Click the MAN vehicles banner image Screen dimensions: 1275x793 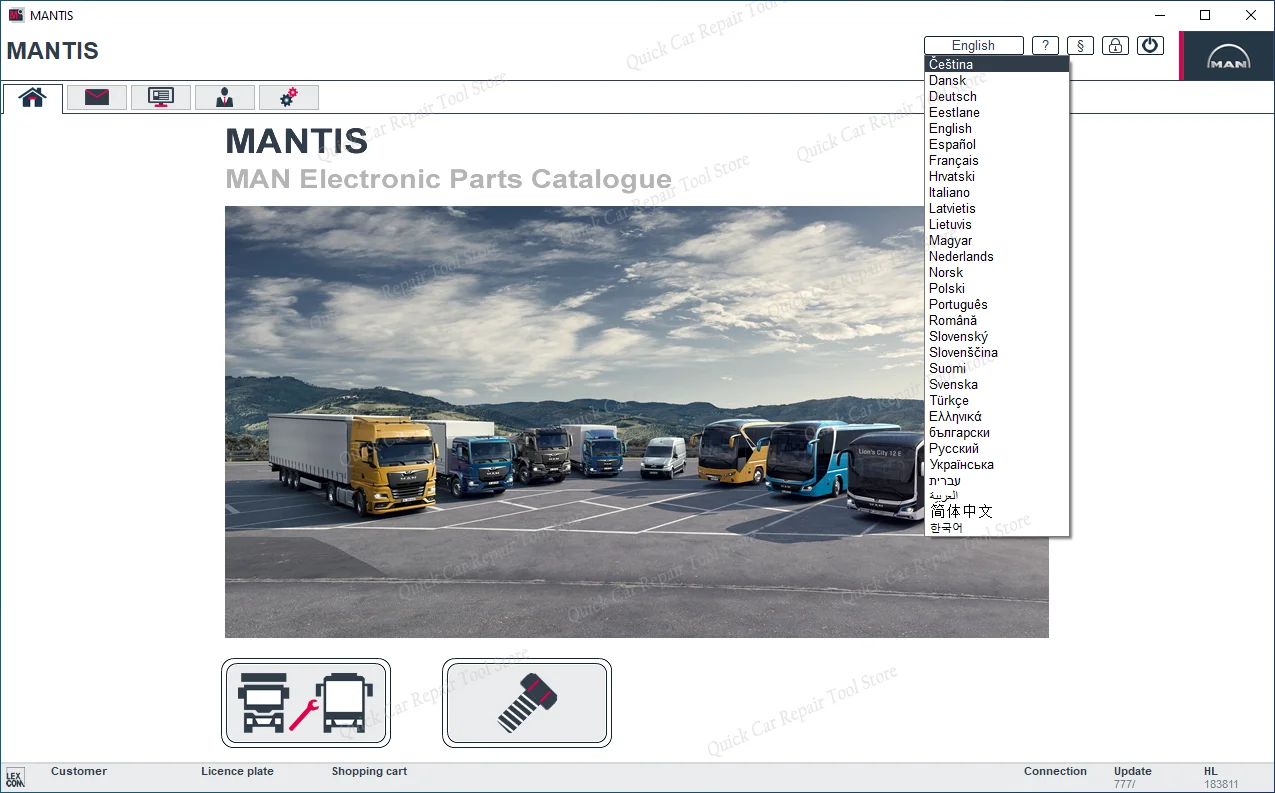pos(637,422)
